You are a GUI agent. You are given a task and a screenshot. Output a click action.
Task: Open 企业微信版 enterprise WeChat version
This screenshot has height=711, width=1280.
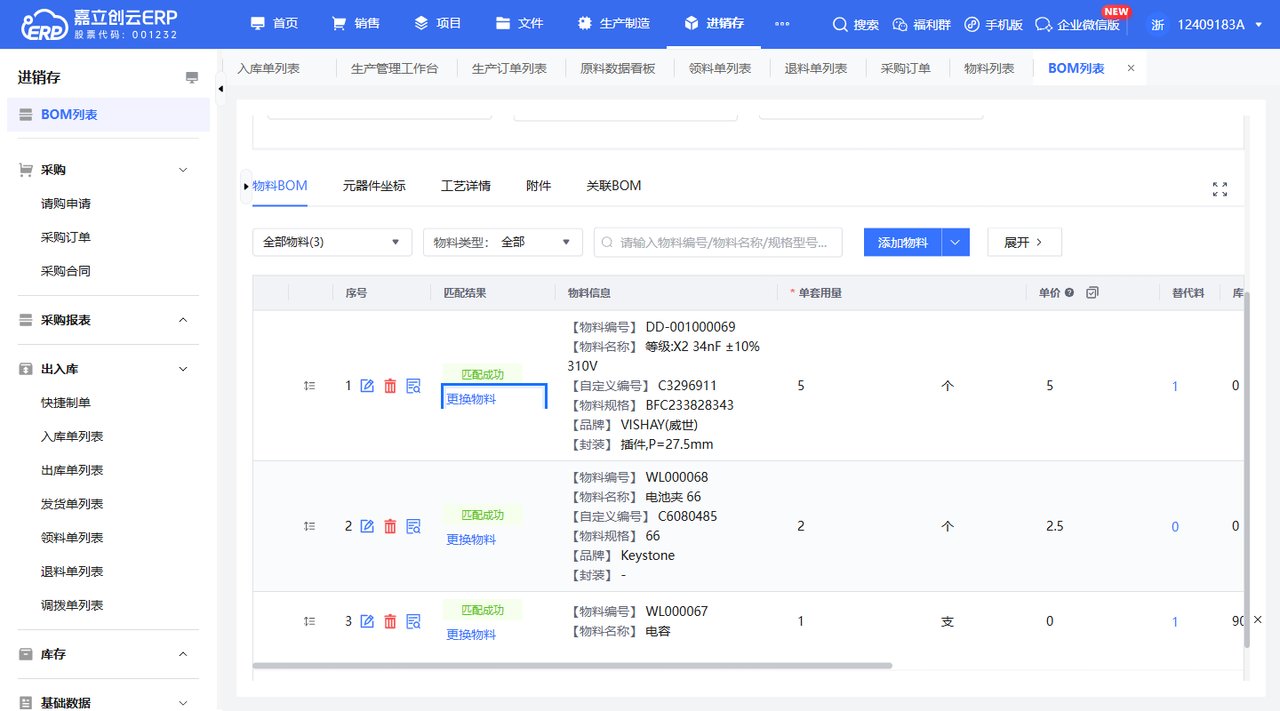pyautogui.click(x=1078, y=24)
